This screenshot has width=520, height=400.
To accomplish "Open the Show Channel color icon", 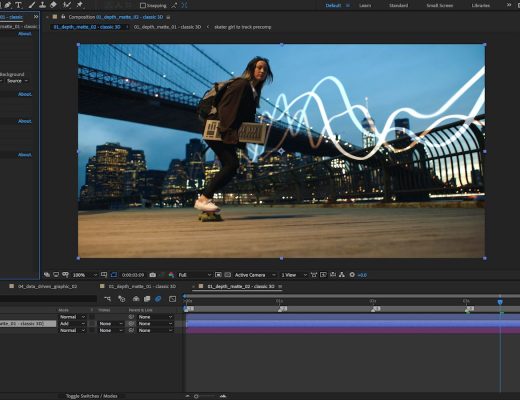I will click(x=171, y=275).
